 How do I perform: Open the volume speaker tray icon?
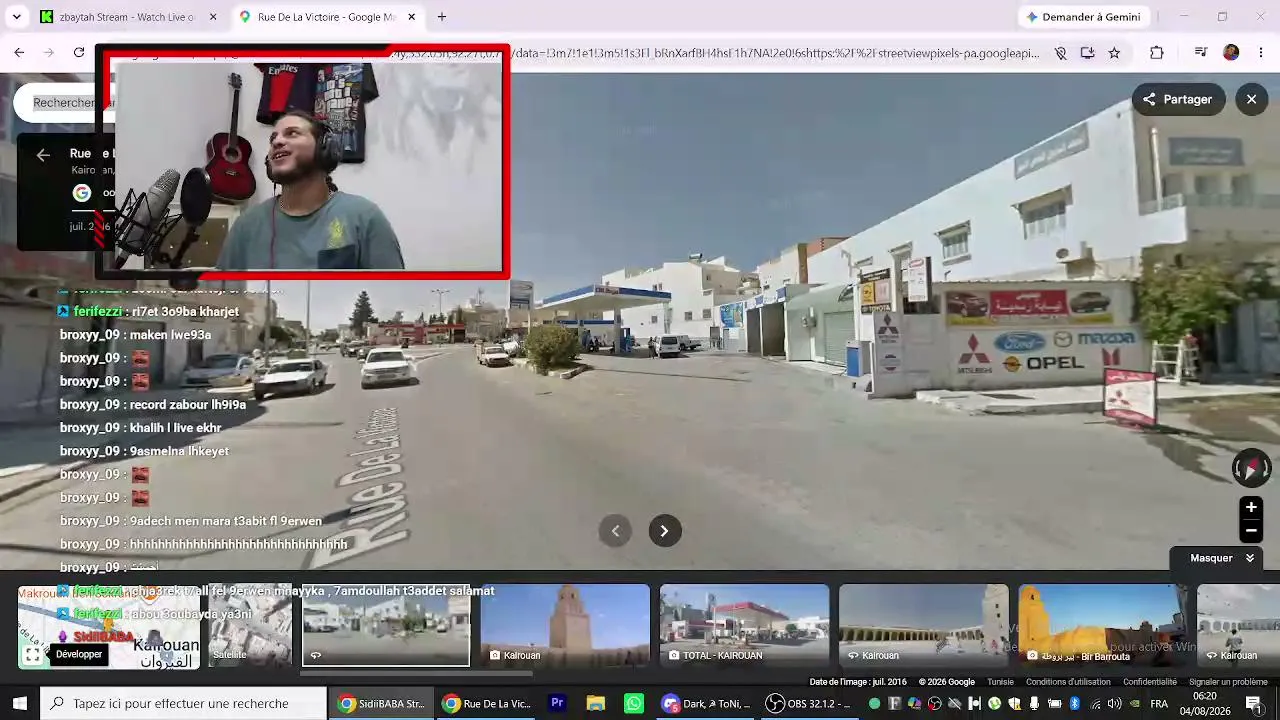point(1115,704)
